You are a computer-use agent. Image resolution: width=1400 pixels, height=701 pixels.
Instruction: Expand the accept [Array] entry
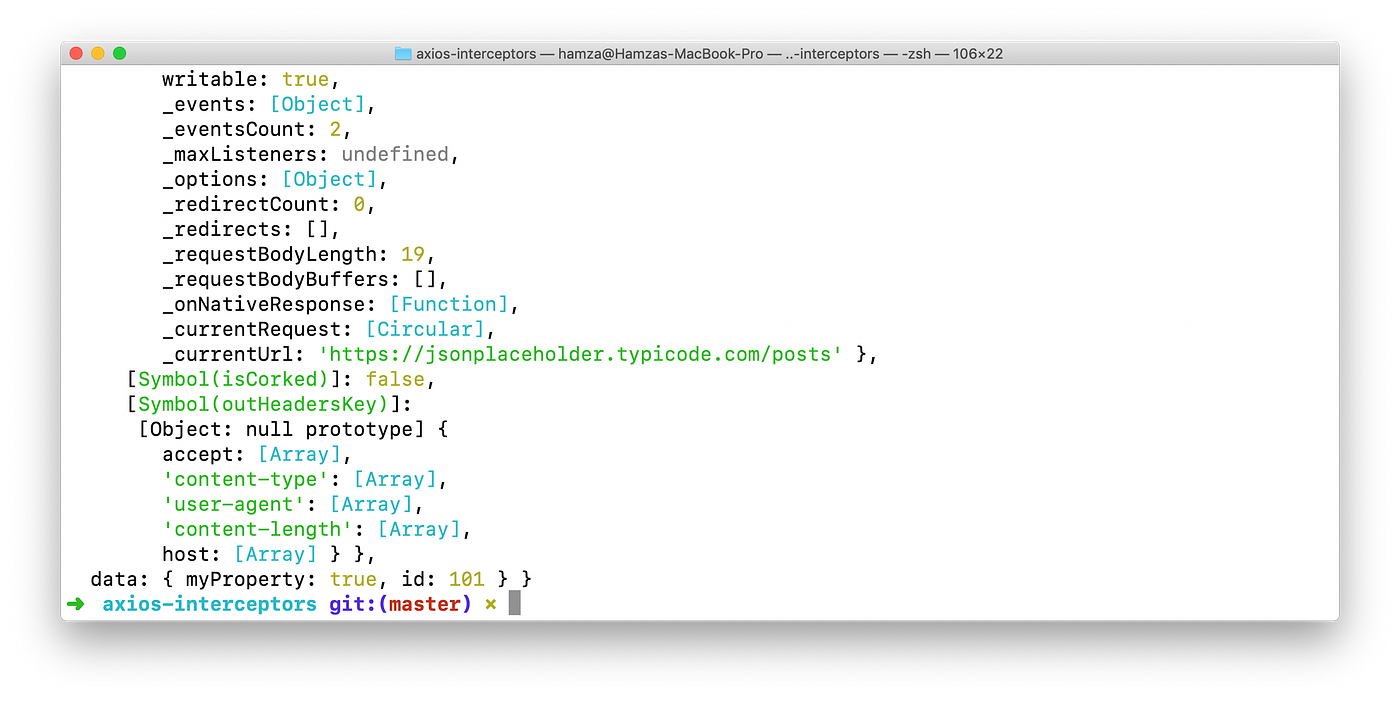[x=299, y=454]
